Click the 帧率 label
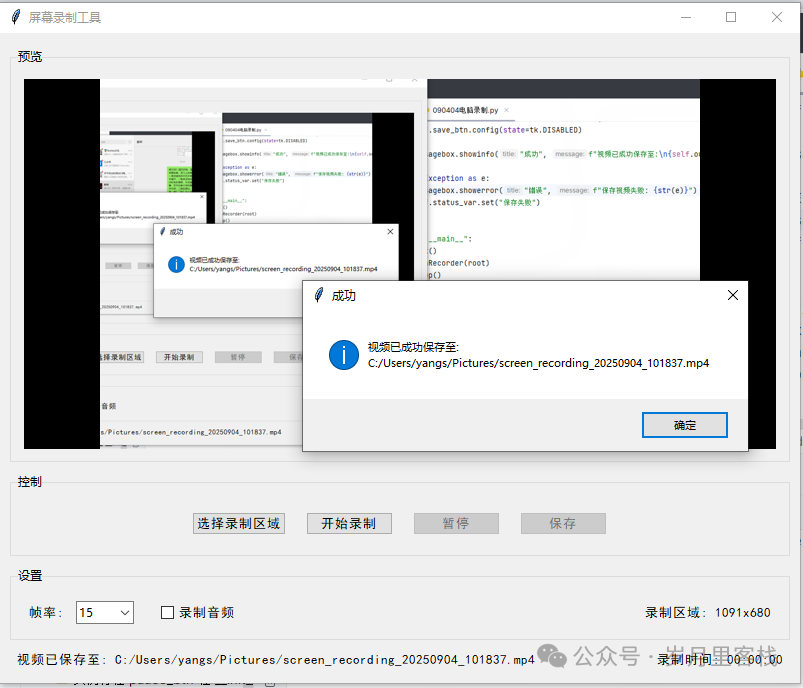The width and height of the screenshot is (803, 688). pos(46,613)
